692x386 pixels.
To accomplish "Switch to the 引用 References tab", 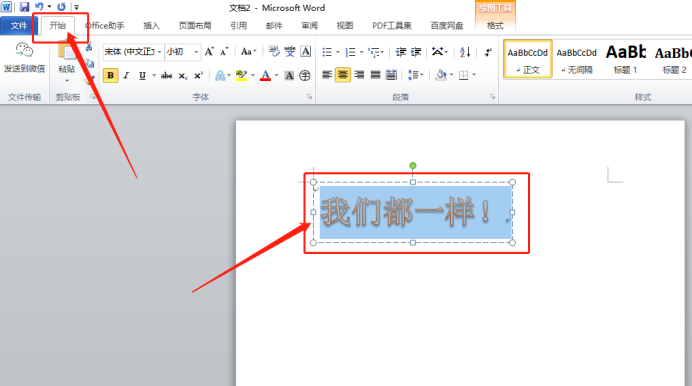I will 239,26.
